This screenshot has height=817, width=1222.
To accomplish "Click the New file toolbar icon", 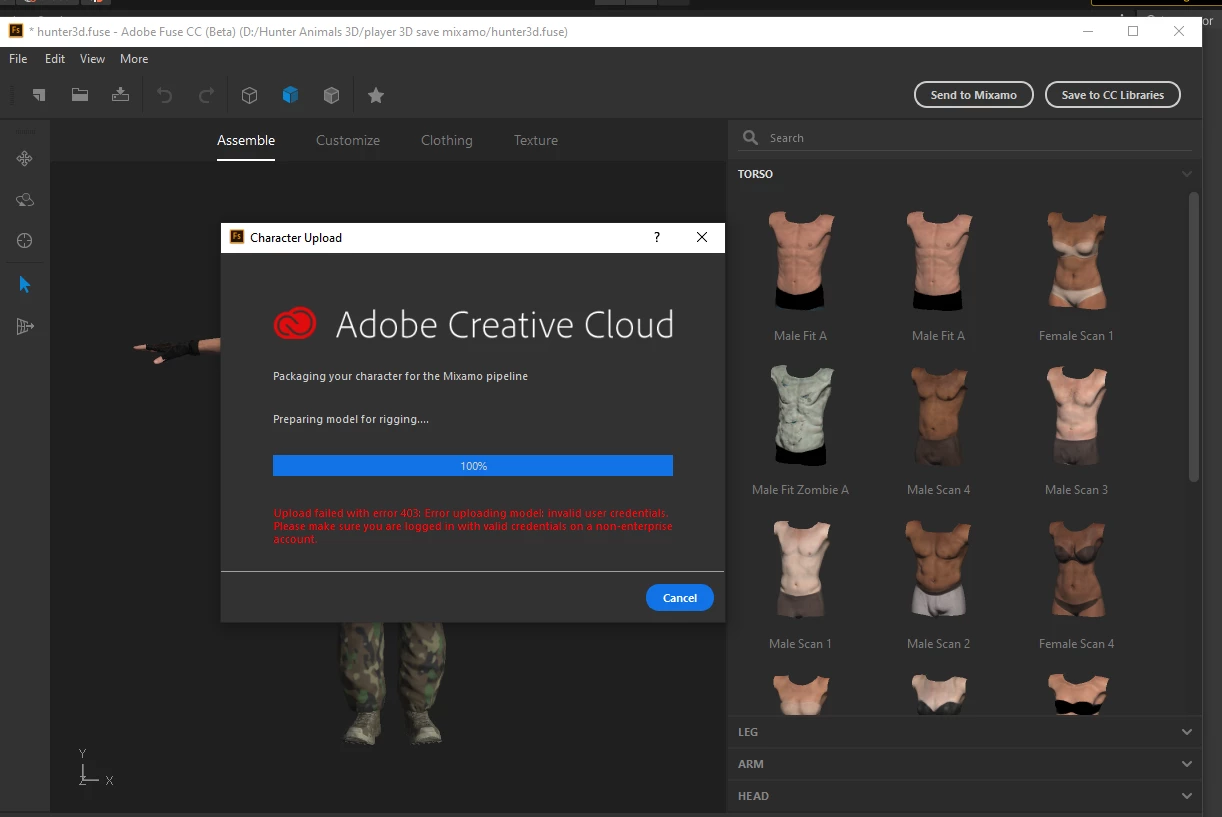I will pos(39,95).
